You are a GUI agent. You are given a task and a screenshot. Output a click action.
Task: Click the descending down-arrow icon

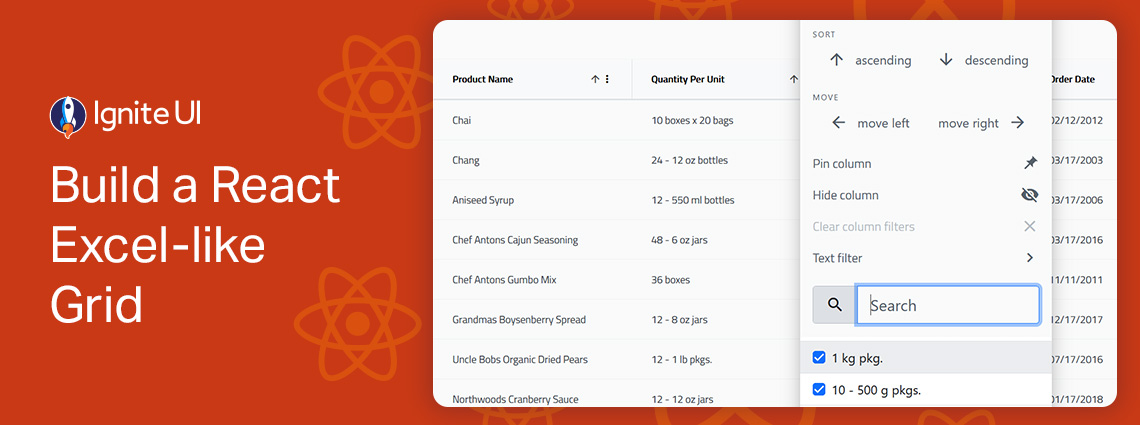(945, 60)
